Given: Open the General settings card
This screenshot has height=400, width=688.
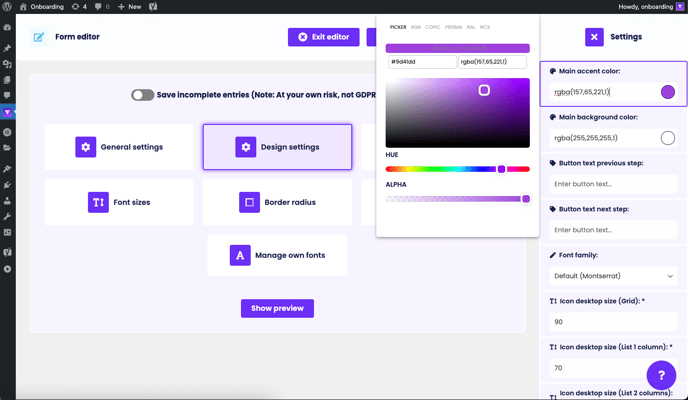Looking at the screenshot, I should click(119, 147).
